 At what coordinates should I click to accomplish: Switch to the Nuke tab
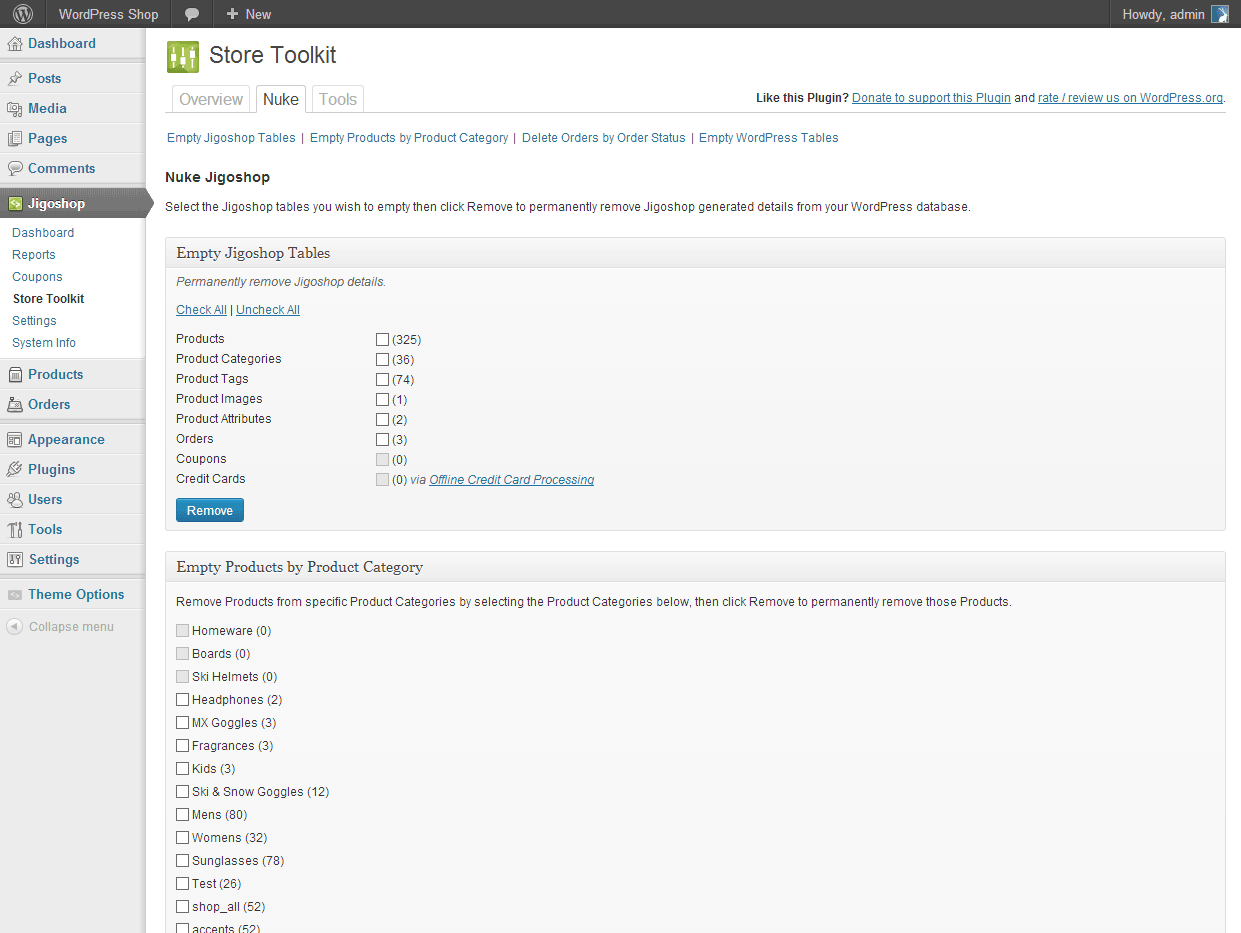coord(281,99)
